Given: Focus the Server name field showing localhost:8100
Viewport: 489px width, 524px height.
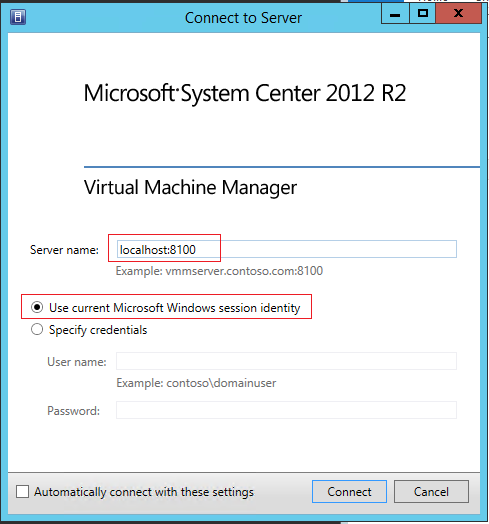Looking at the screenshot, I should pyautogui.click(x=286, y=249).
